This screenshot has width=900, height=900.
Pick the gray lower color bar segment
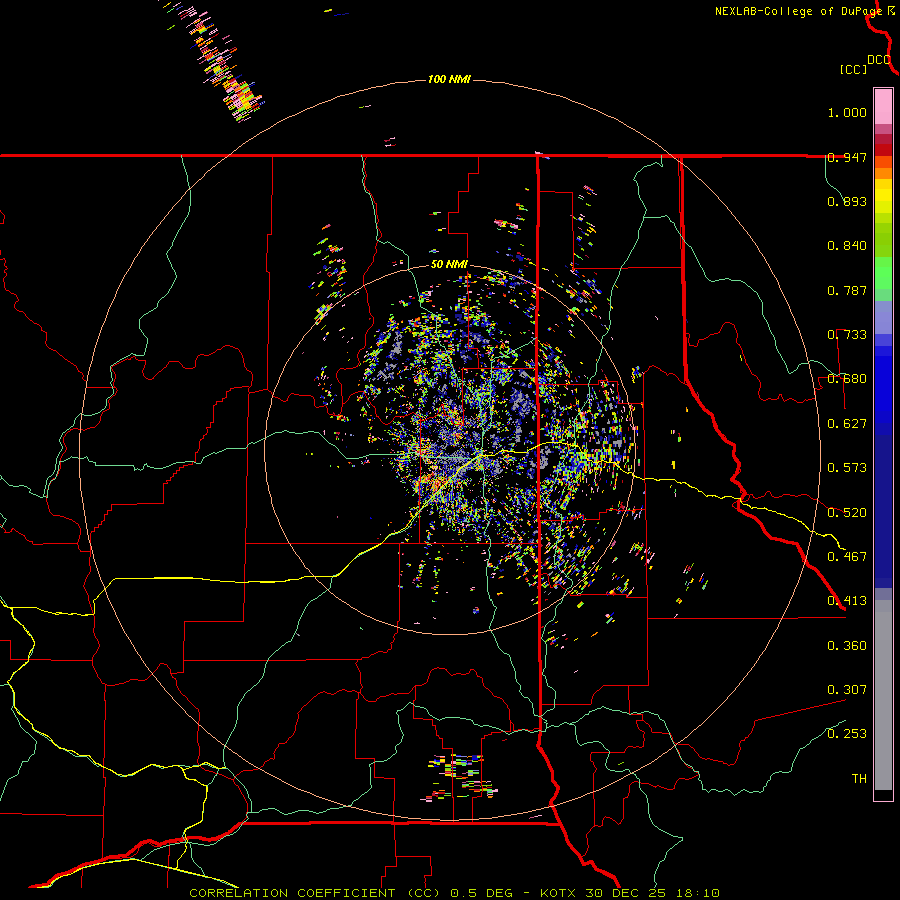pos(883,695)
